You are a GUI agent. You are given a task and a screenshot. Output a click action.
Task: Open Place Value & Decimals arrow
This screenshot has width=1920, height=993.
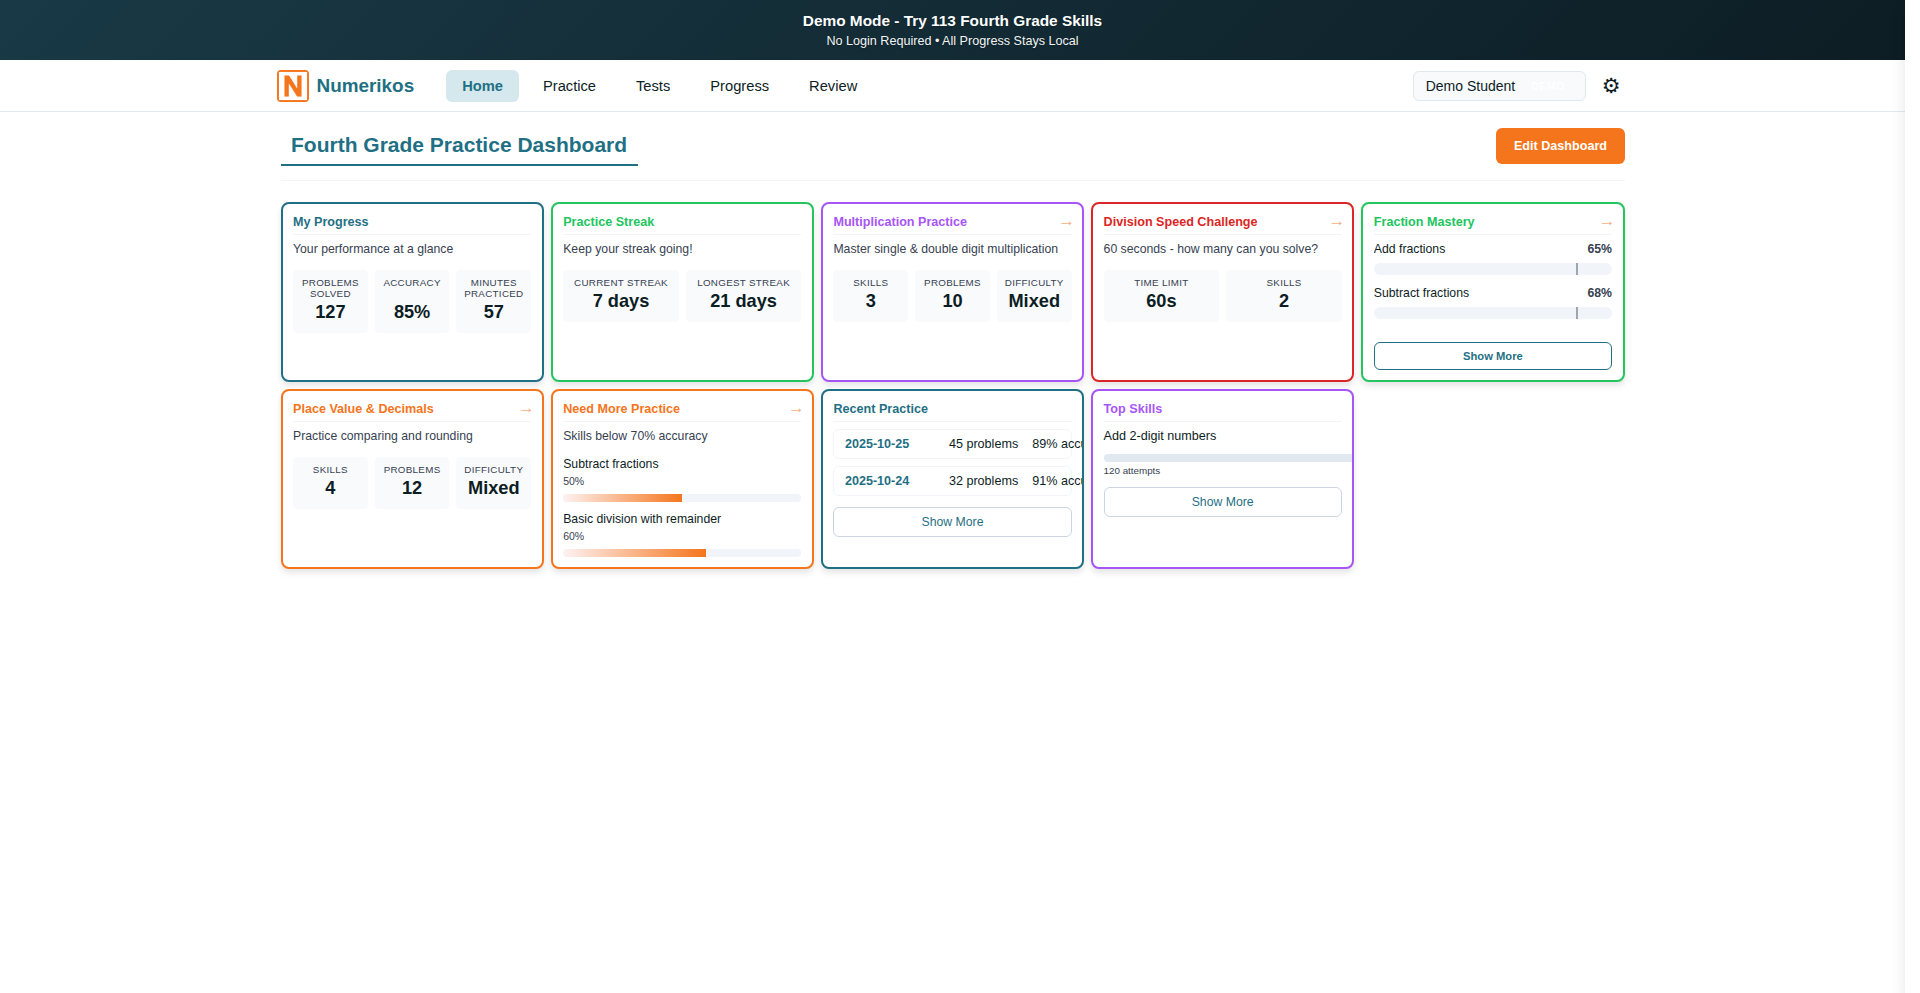click(x=525, y=410)
